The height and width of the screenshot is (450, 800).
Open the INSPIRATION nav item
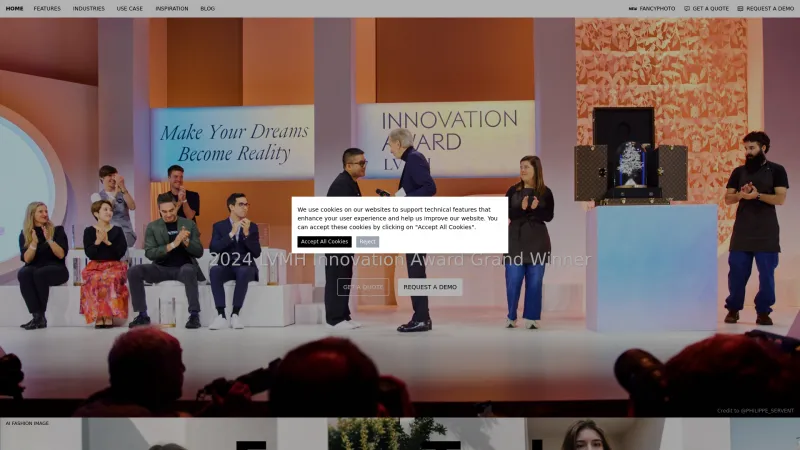171,9
